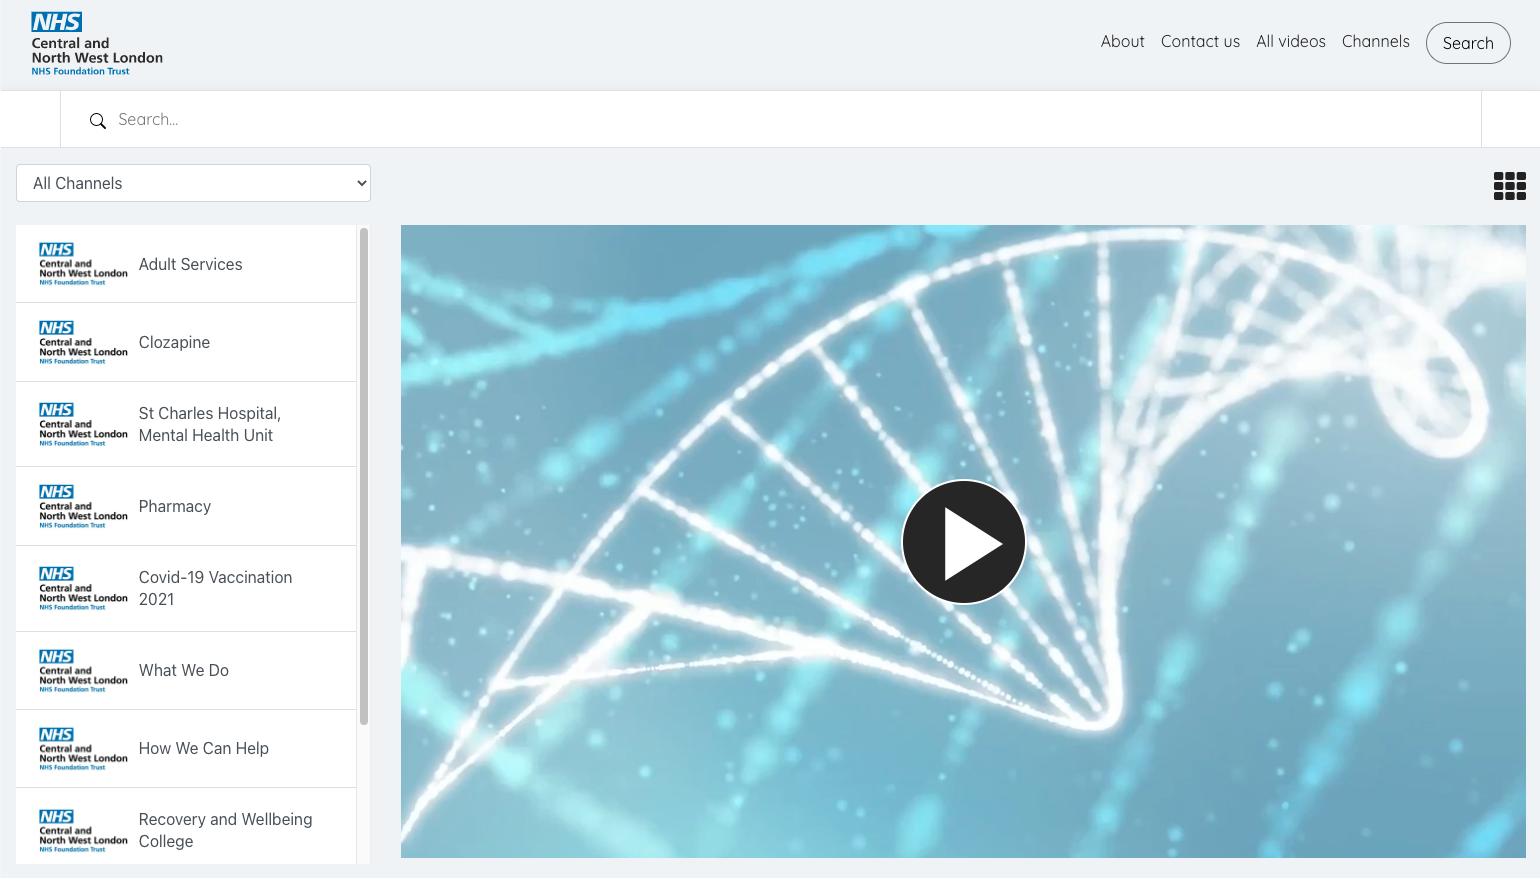The width and height of the screenshot is (1540, 878).
Task: Click NHS logo beside Clozapine channel
Action: pos(83,343)
